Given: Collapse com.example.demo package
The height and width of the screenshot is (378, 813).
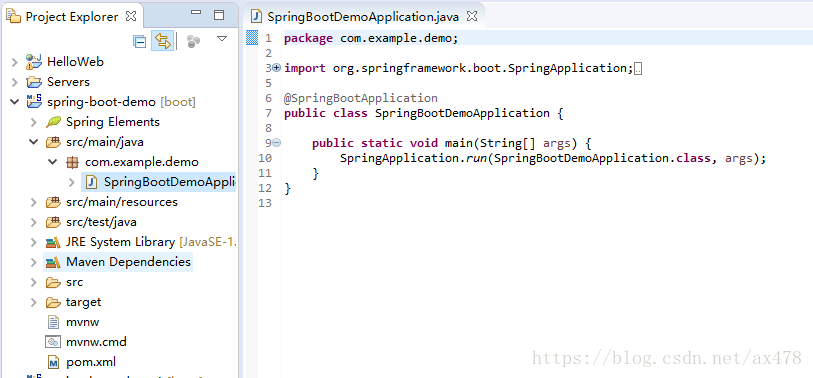Looking at the screenshot, I should point(53,162).
